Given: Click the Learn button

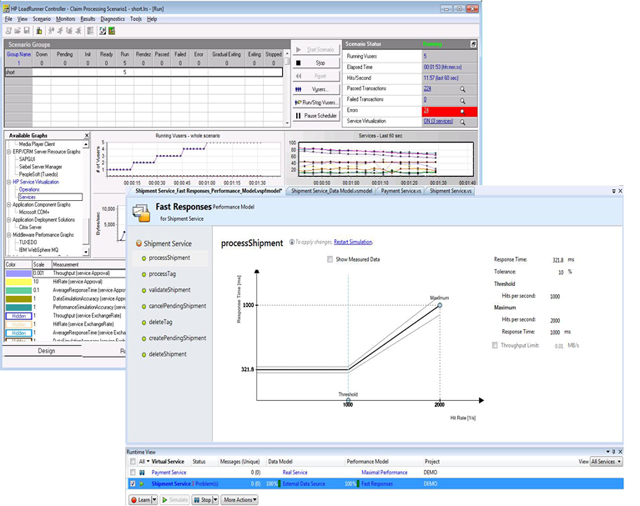Looking at the screenshot, I should point(140,499).
